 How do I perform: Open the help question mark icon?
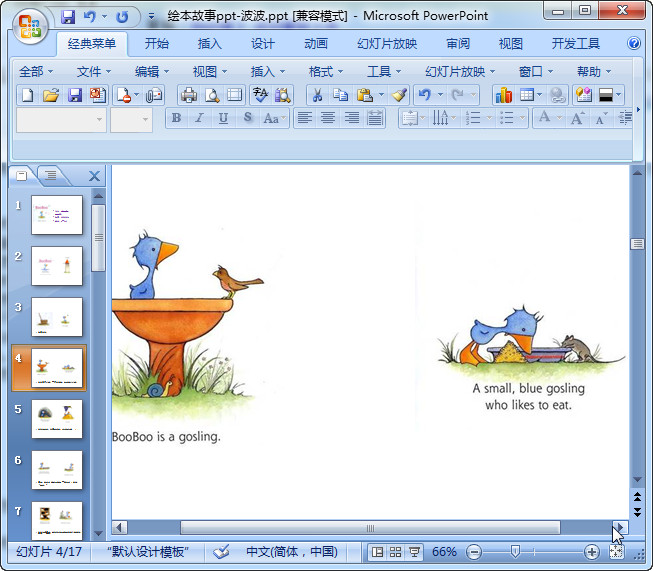click(634, 43)
